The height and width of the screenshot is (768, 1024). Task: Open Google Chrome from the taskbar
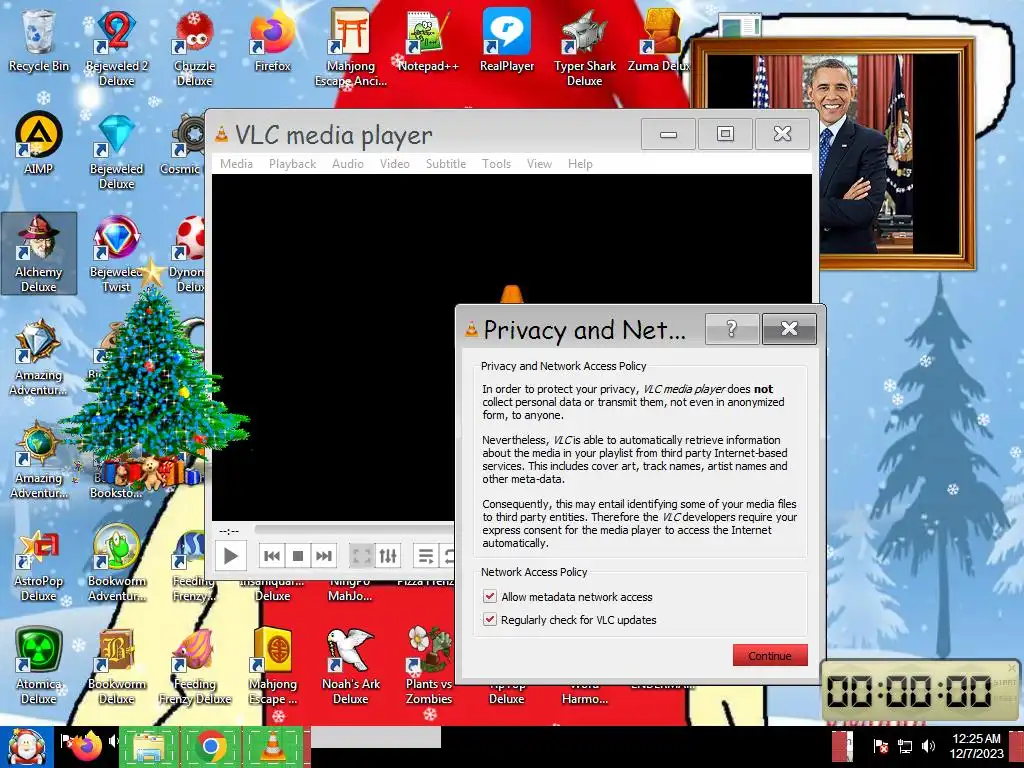[210, 746]
